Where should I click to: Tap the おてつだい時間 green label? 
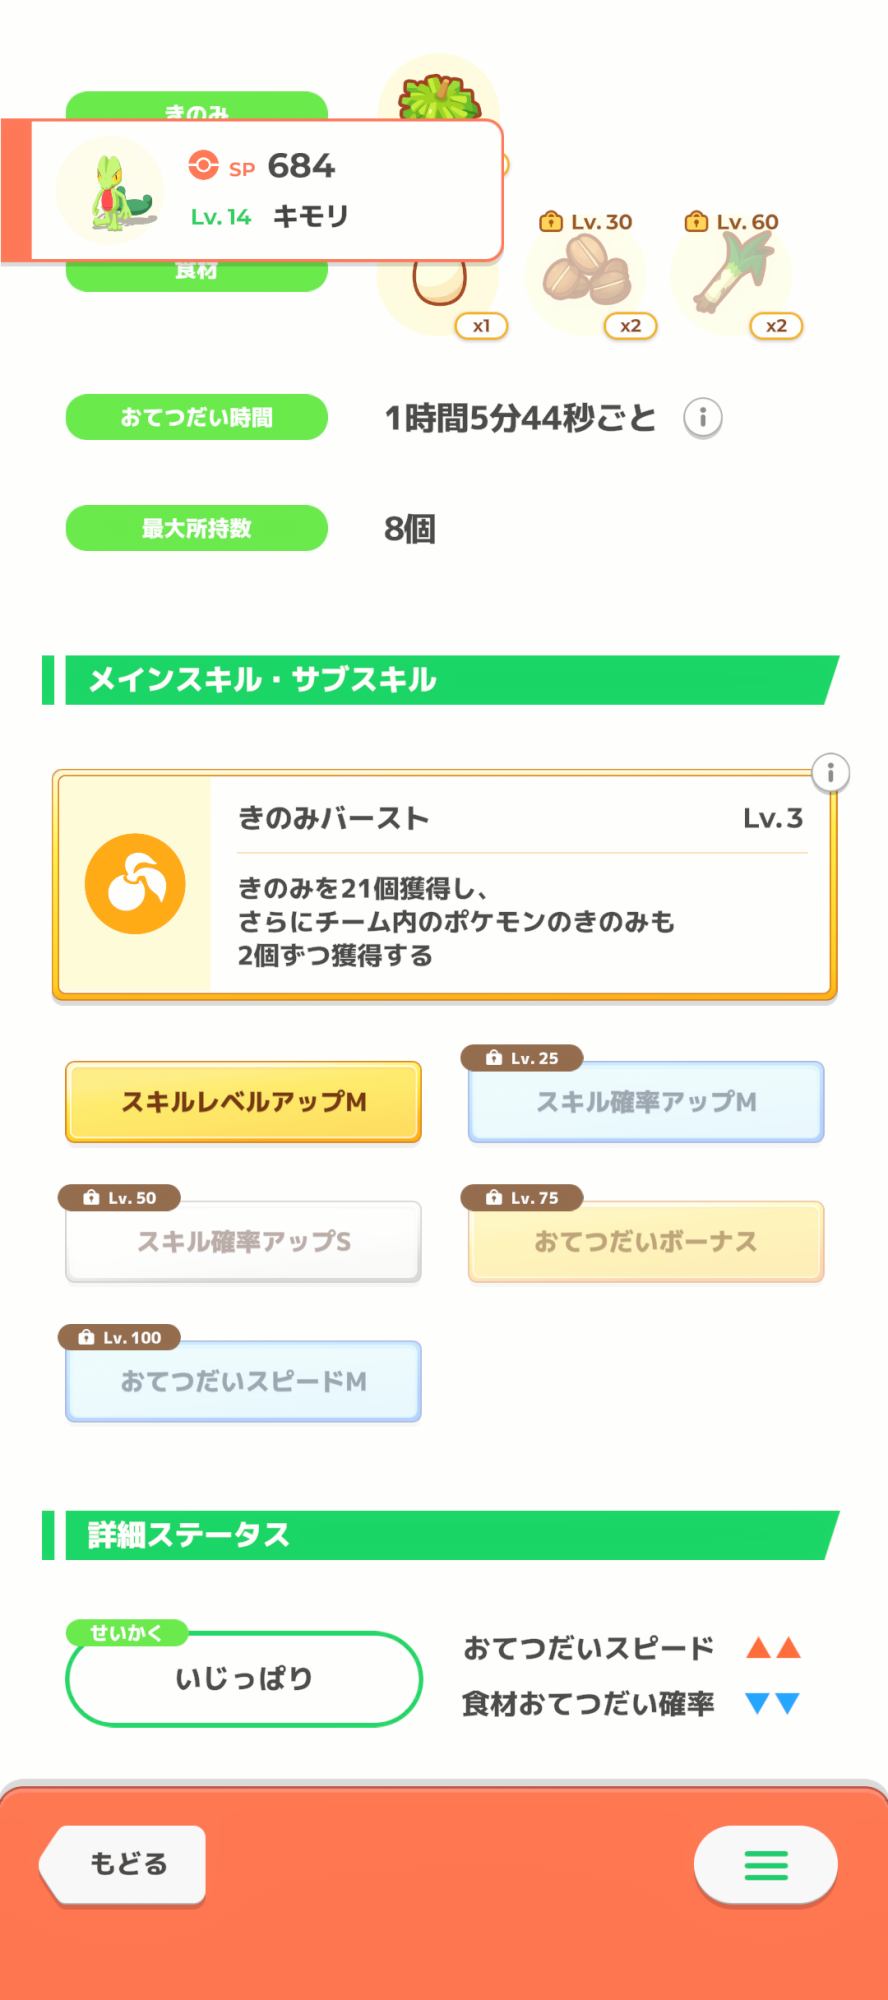pos(197,418)
